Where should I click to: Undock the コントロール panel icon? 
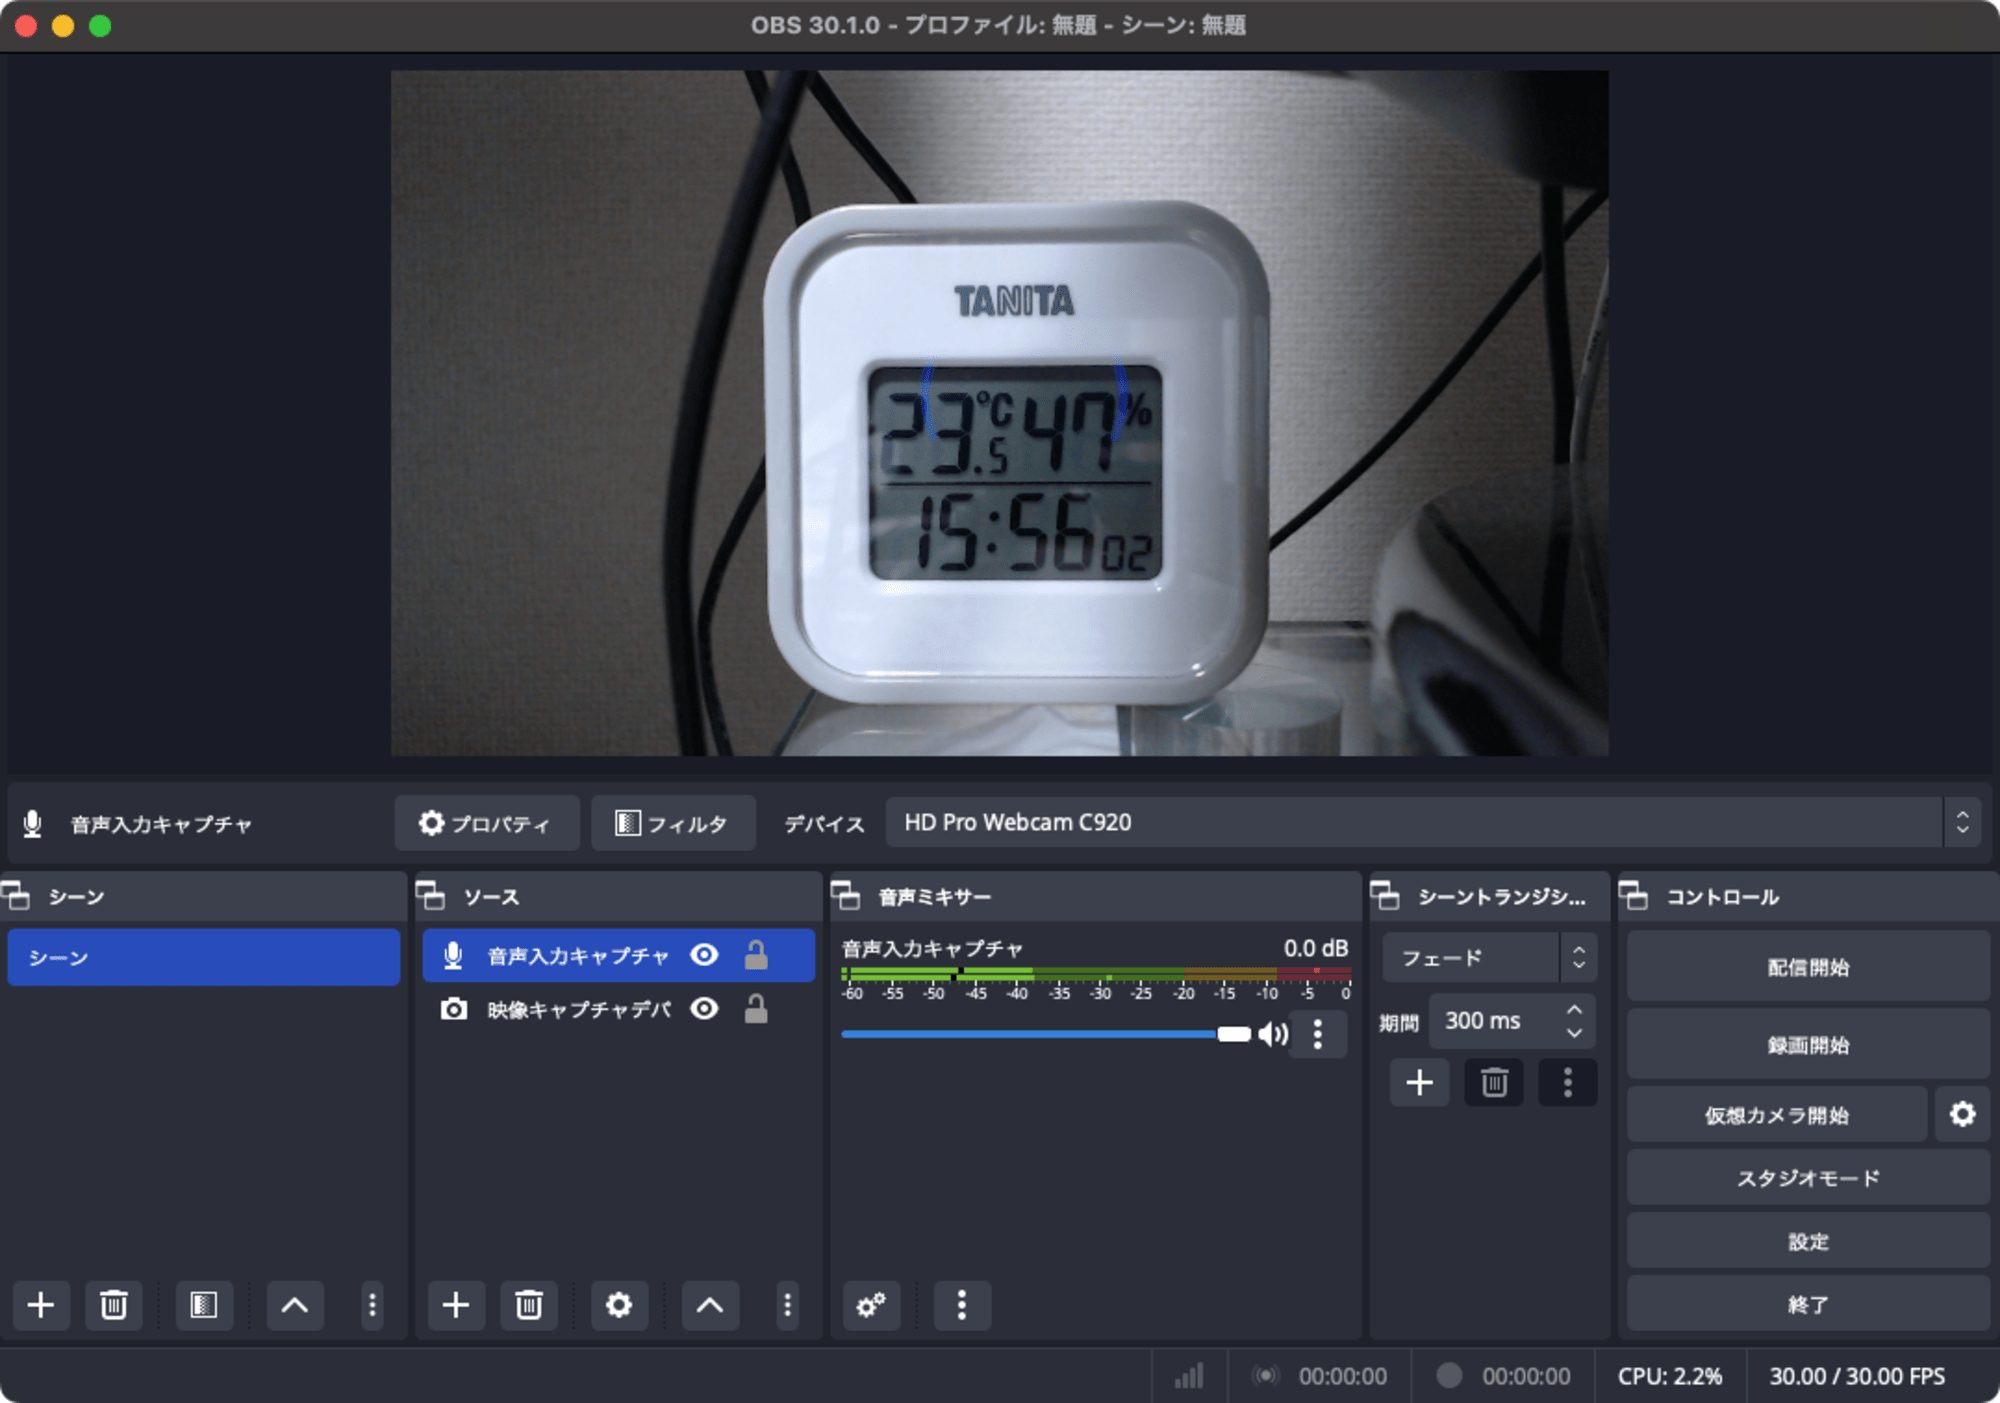[1634, 896]
